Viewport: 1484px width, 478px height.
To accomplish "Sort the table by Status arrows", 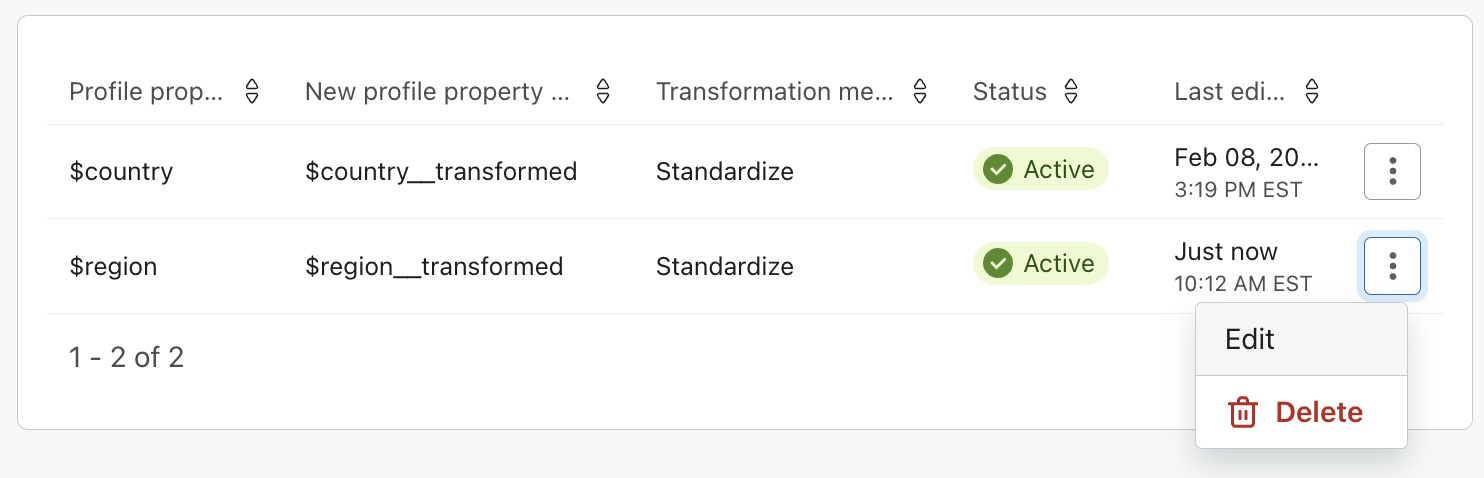I will (x=1071, y=92).
